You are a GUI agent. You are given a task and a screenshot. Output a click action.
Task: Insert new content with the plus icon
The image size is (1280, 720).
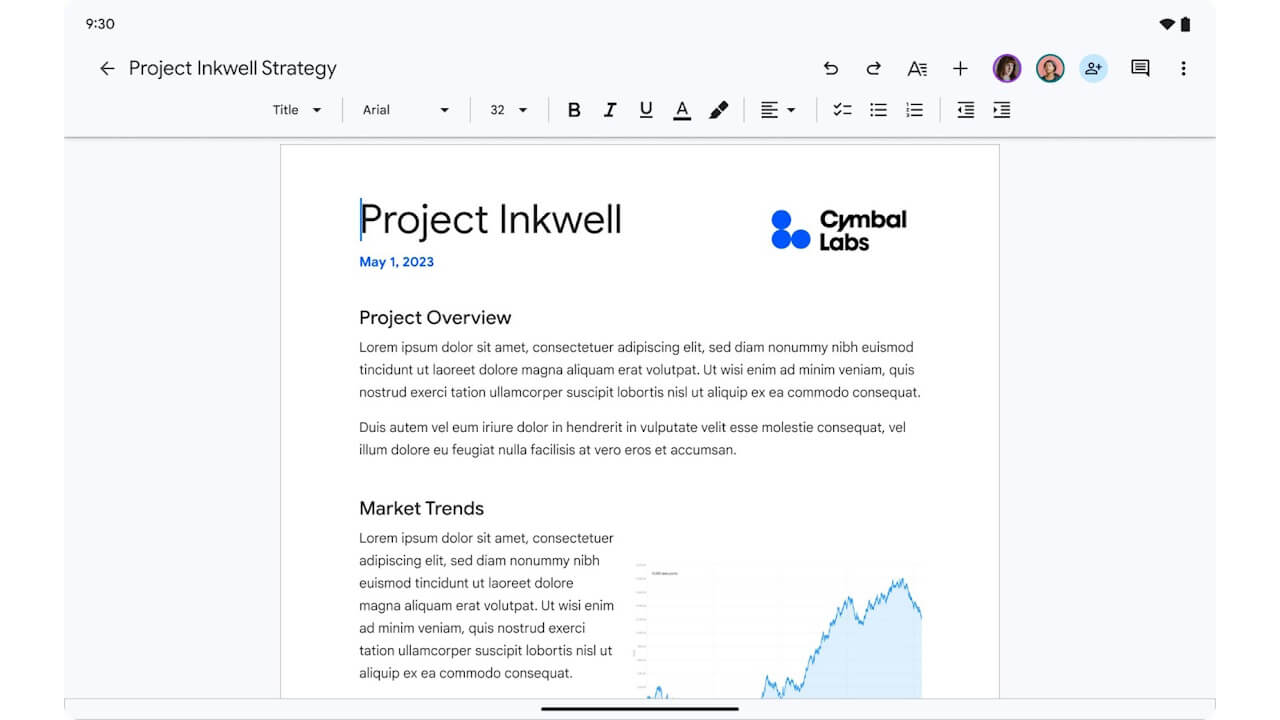pos(960,68)
